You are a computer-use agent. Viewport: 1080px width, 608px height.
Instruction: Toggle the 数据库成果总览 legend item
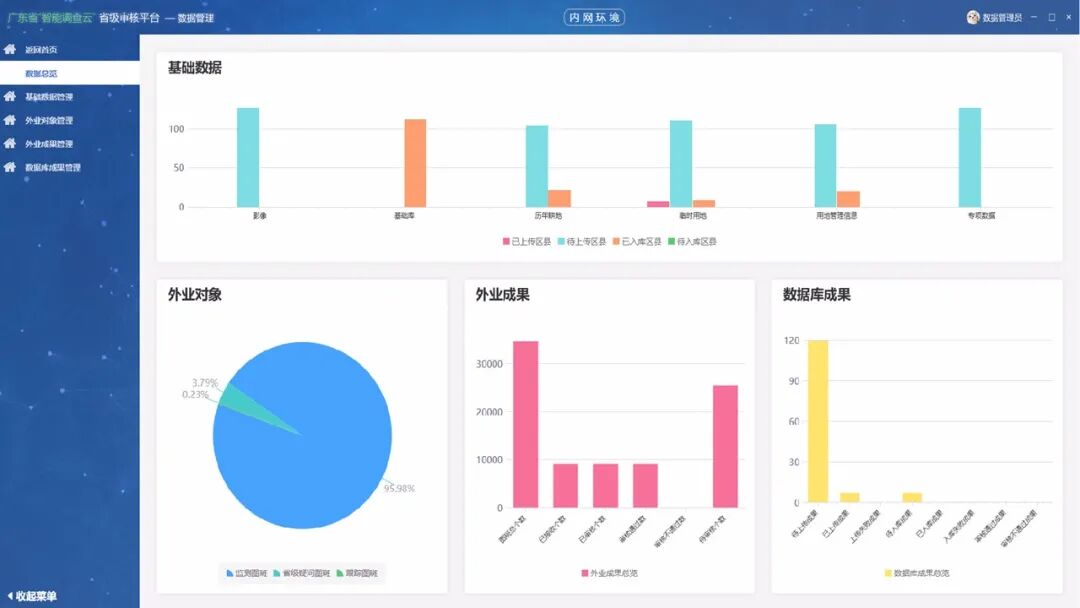coord(917,573)
